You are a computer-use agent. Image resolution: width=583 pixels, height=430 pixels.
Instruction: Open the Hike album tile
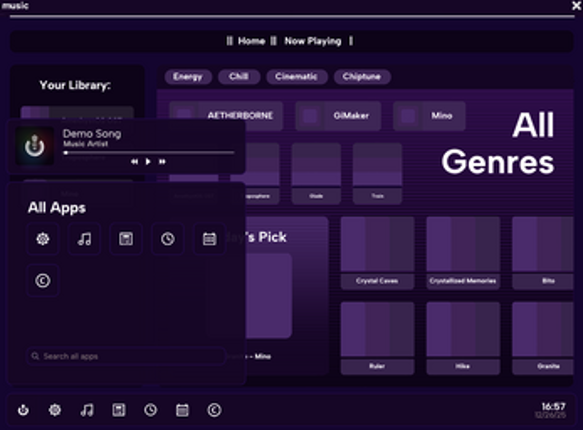[463, 338]
